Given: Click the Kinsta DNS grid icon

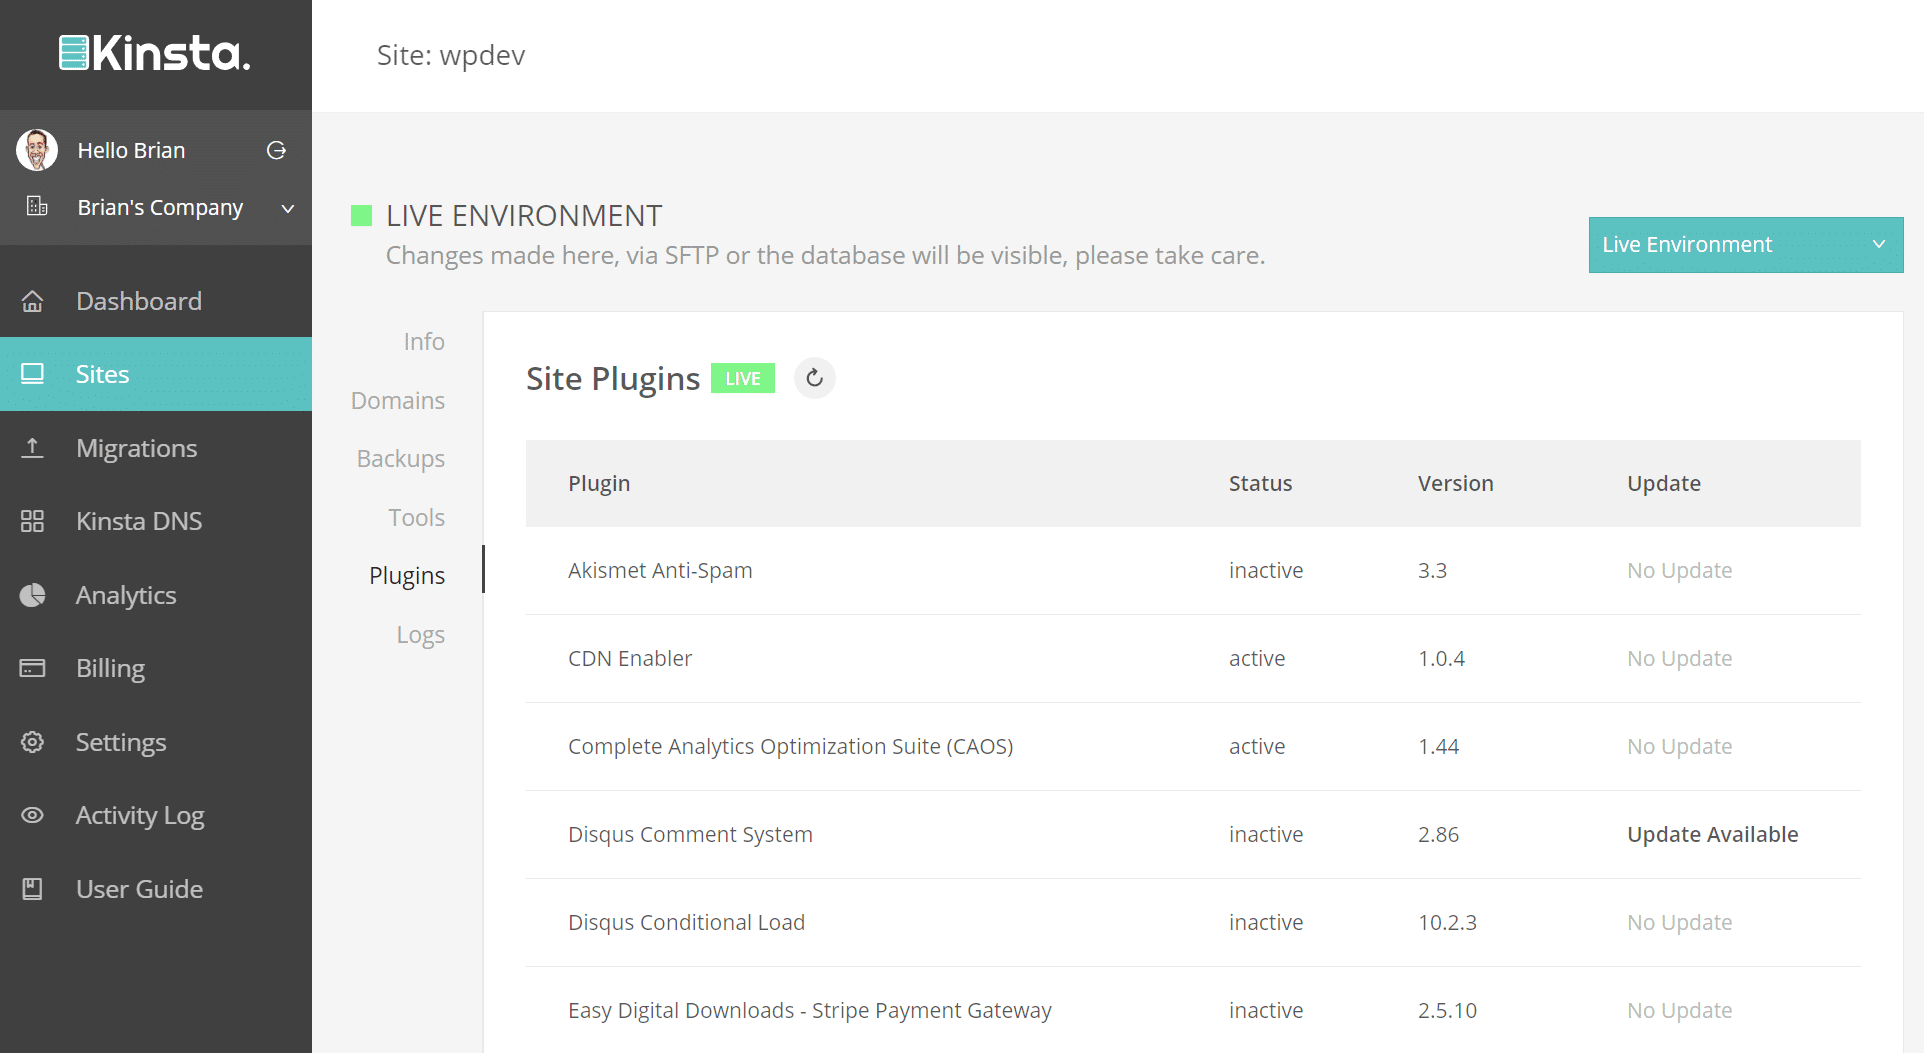Looking at the screenshot, I should click(32, 521).
